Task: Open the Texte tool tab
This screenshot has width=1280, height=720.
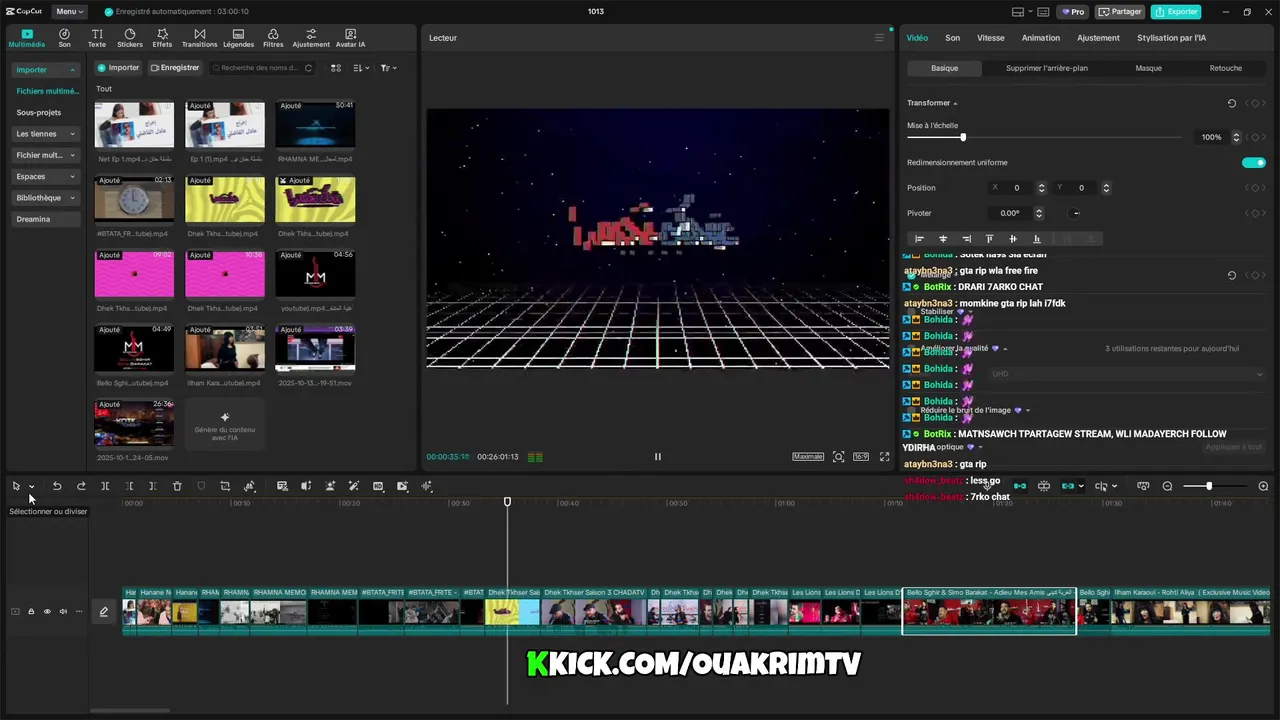Action: [97, 38]
